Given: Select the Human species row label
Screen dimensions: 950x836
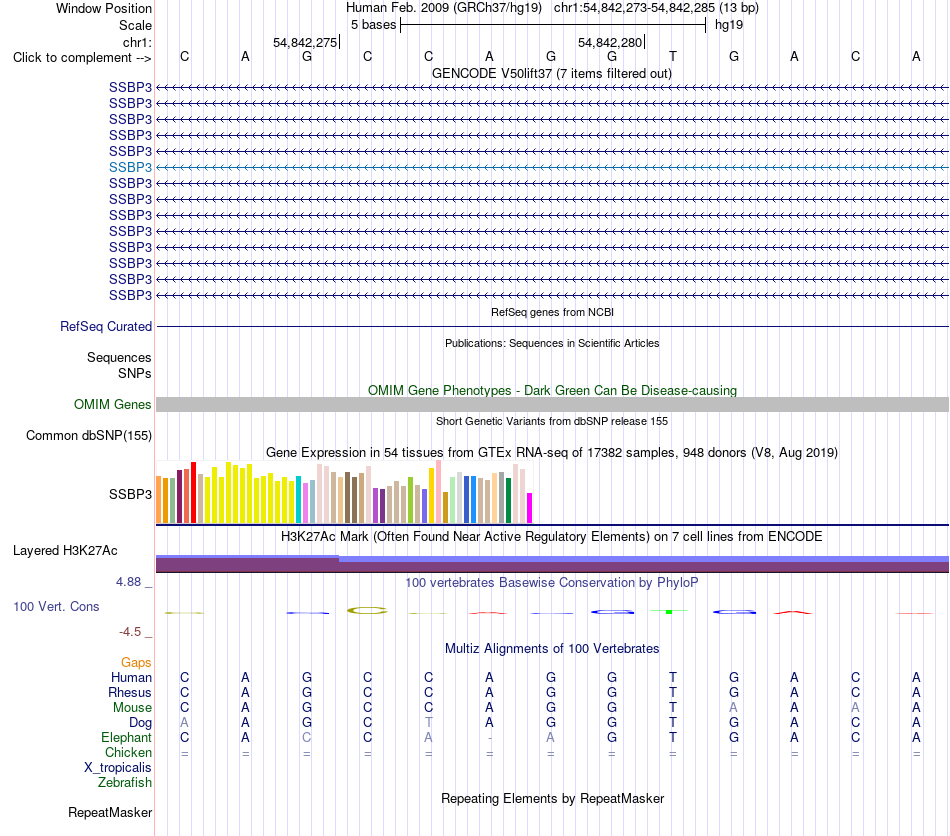Looking at the screenshot, I should (x=131, y=677).
